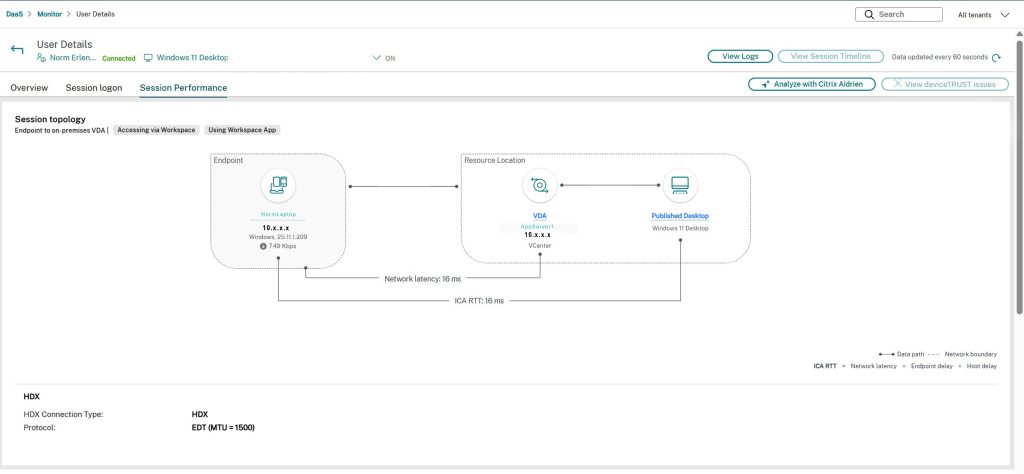Click the HDX Connection Type label
The width and height of the screenshot is (1024, 474).
tap(63, 414)
